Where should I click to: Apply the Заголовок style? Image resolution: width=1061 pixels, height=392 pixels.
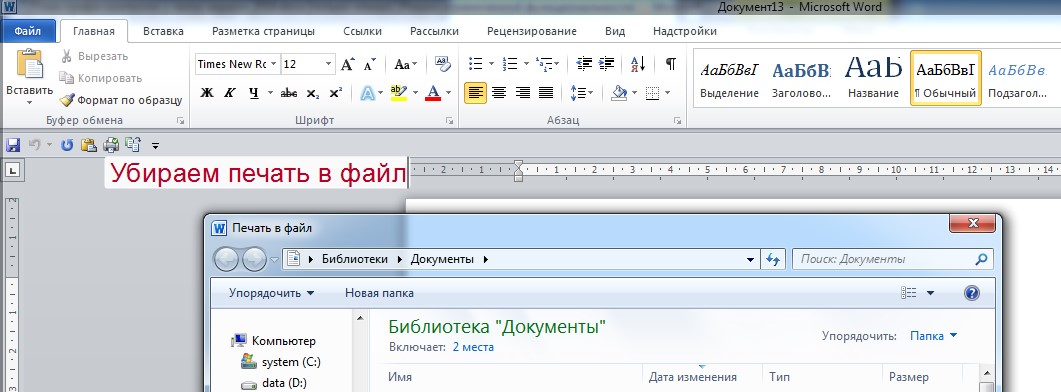[x=801, y=78]
